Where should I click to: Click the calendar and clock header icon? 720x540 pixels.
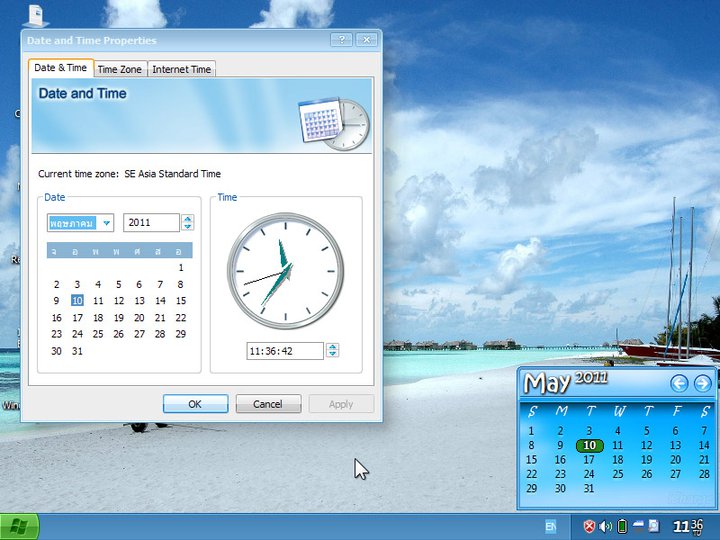click(x=334, y=124)
